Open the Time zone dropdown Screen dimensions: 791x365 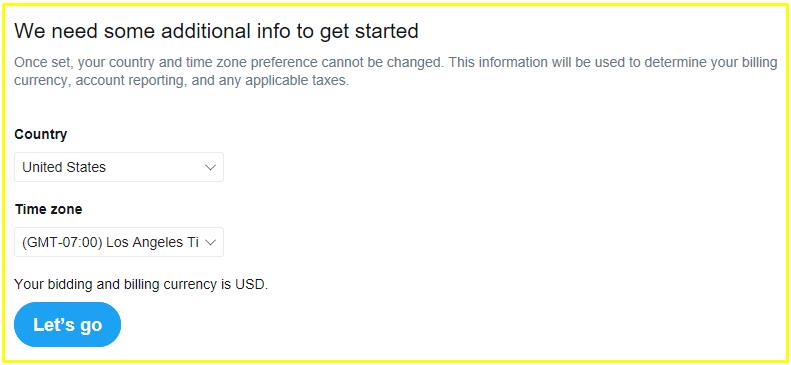pos(119,242)
